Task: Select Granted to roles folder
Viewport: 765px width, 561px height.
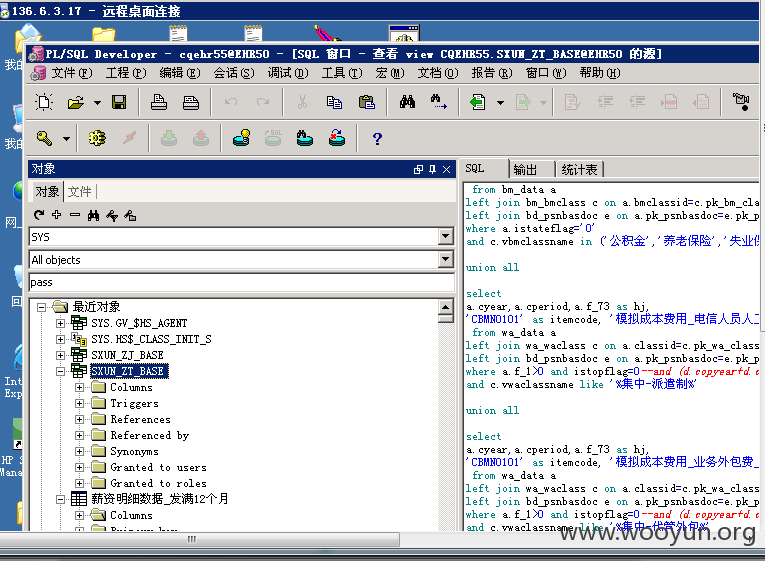Action: (x=158, y=483)
